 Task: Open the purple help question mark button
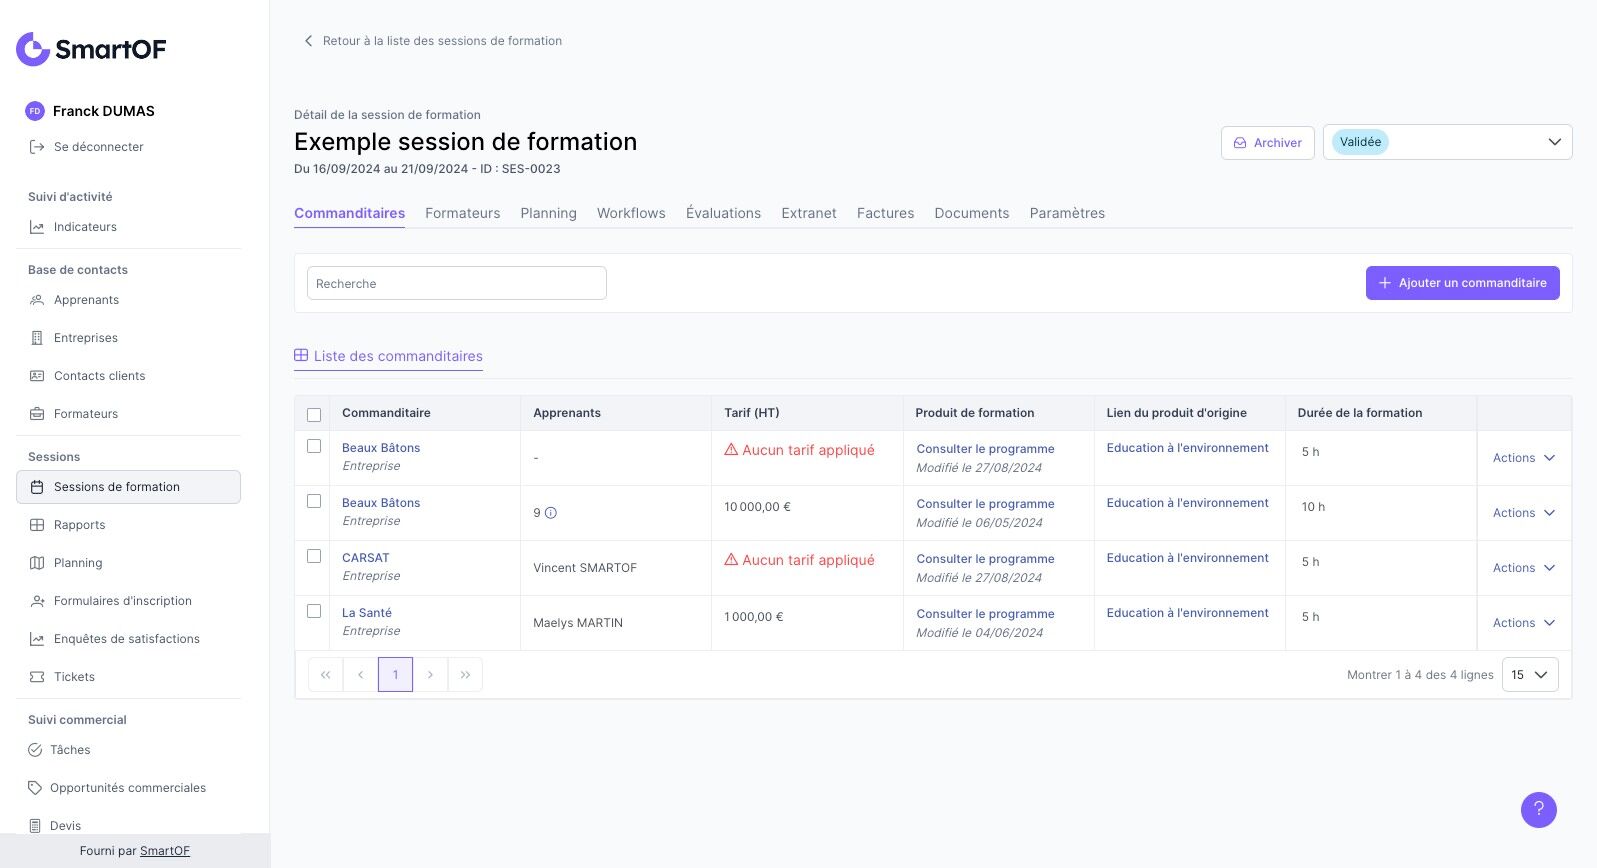click(1538, 810)
